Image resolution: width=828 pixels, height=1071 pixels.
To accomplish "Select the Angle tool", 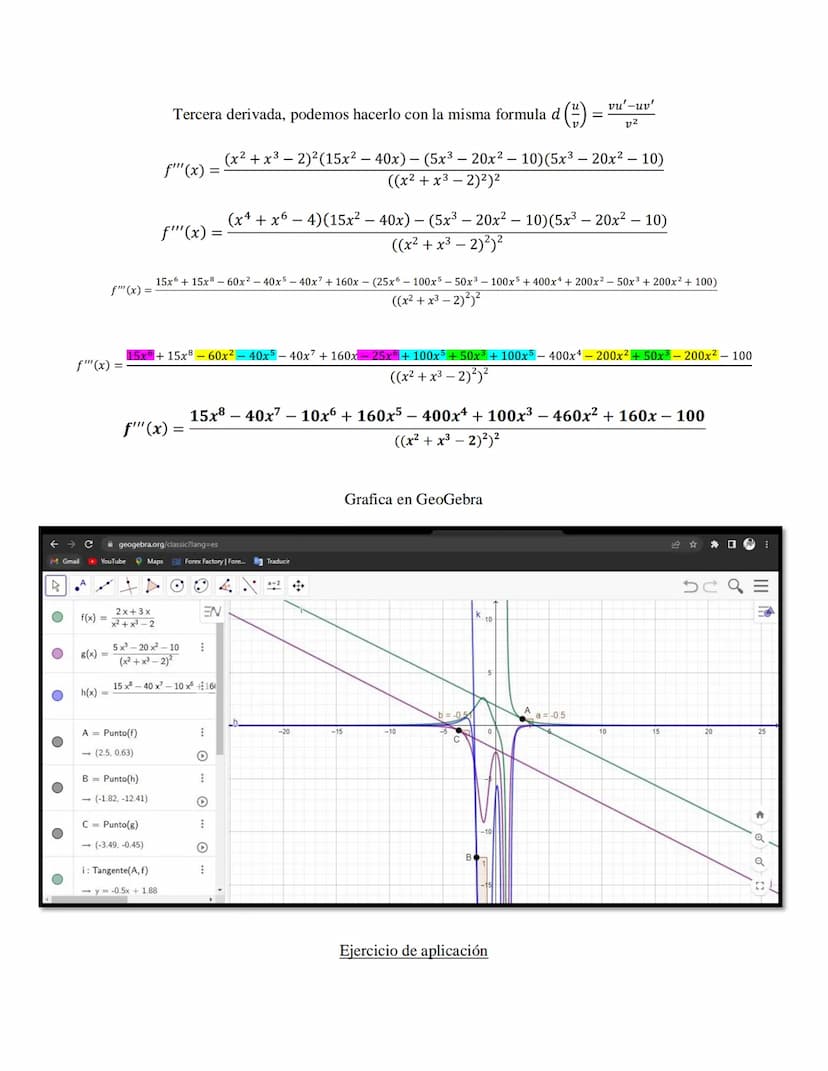I will (x=225, y=586).
